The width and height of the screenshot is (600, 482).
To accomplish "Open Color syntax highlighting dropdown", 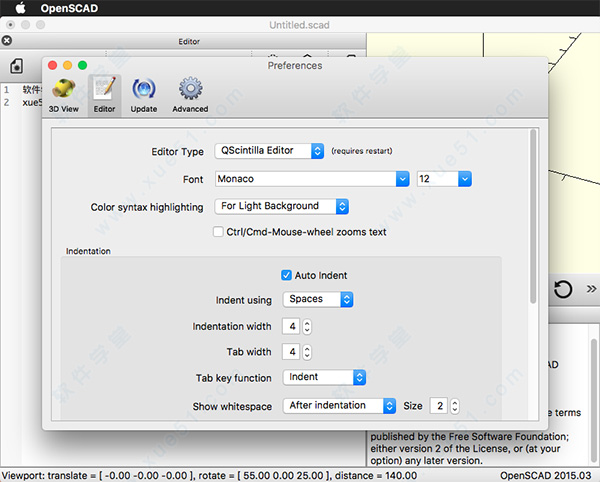I will pos(282,207).
